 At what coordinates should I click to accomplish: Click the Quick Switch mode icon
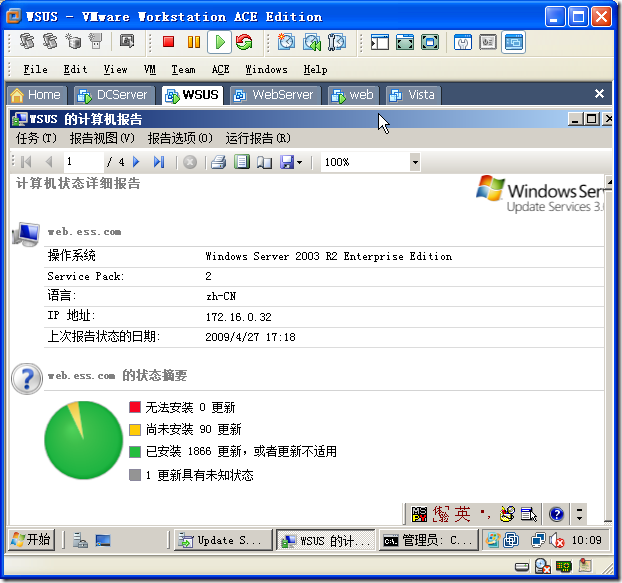430,42
